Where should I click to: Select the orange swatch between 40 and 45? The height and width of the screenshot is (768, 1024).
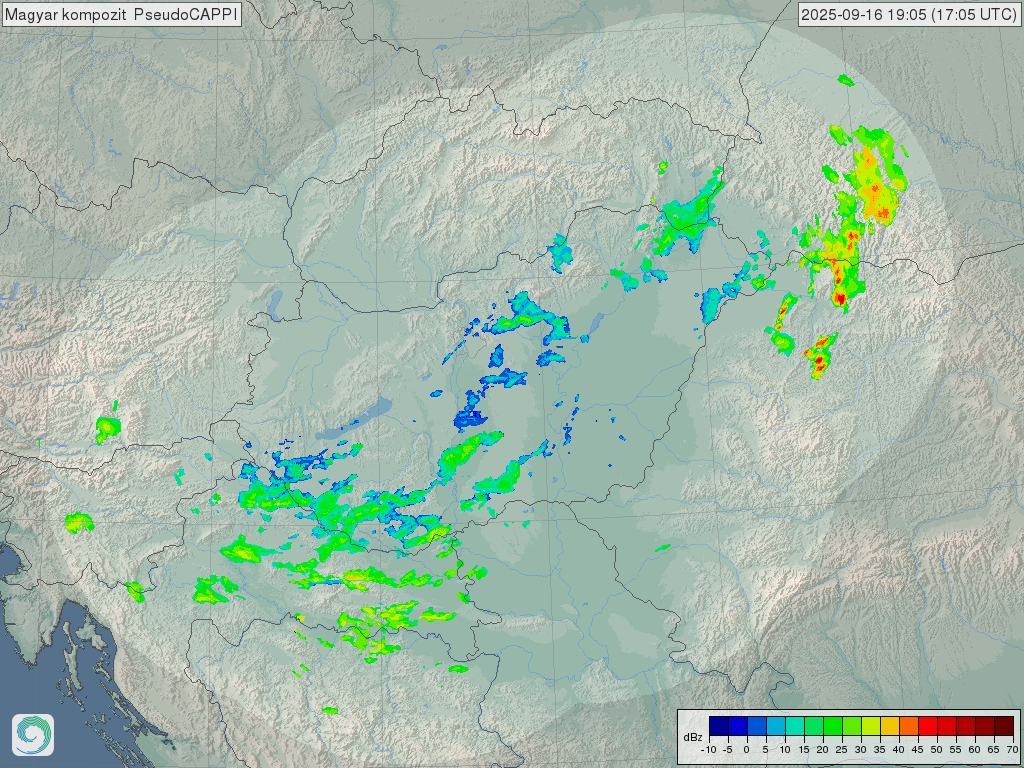pyautogui.click(x=908, y=726)
